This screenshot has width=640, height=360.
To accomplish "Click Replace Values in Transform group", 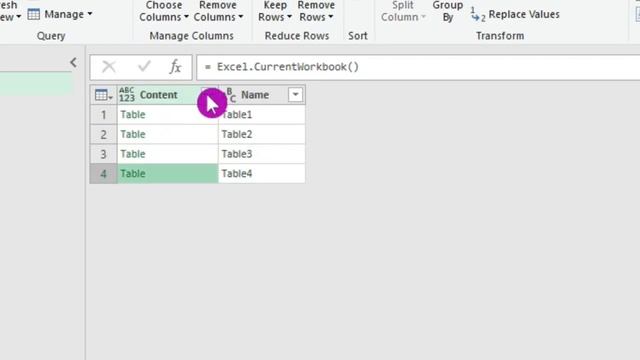I will (x=515, y=14).
